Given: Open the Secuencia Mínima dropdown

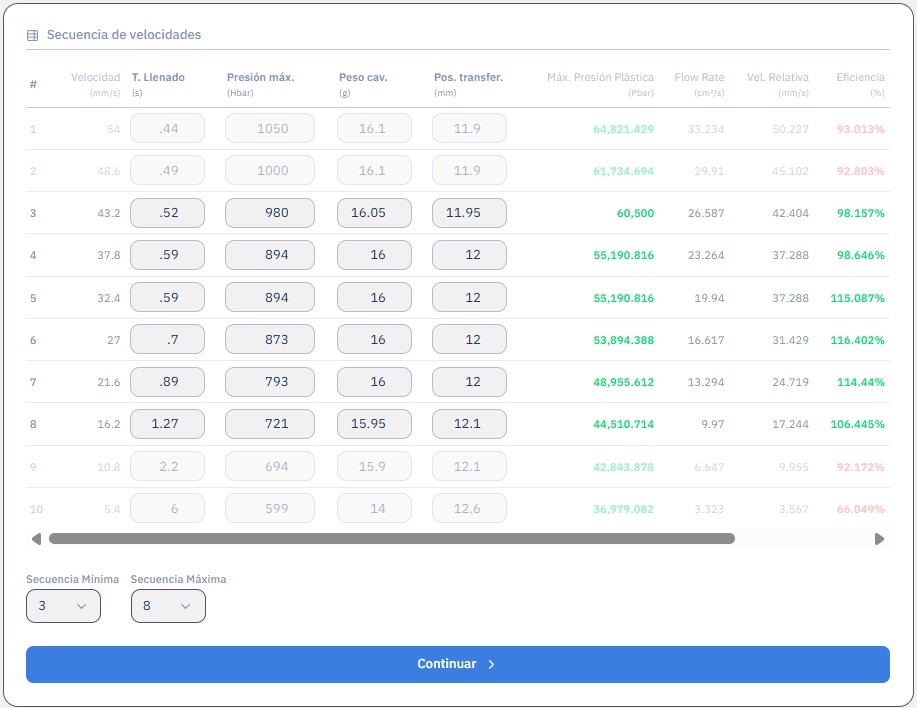Looking at the screenshot, I should pyautogui.click(x=63, y=606).
